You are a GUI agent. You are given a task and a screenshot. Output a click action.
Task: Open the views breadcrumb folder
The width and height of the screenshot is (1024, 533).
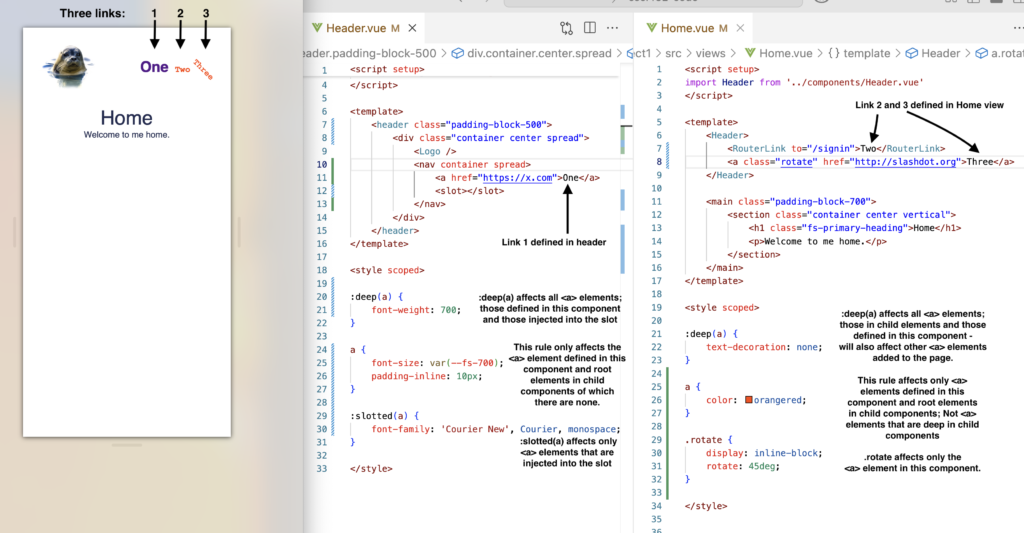point(710,54)
